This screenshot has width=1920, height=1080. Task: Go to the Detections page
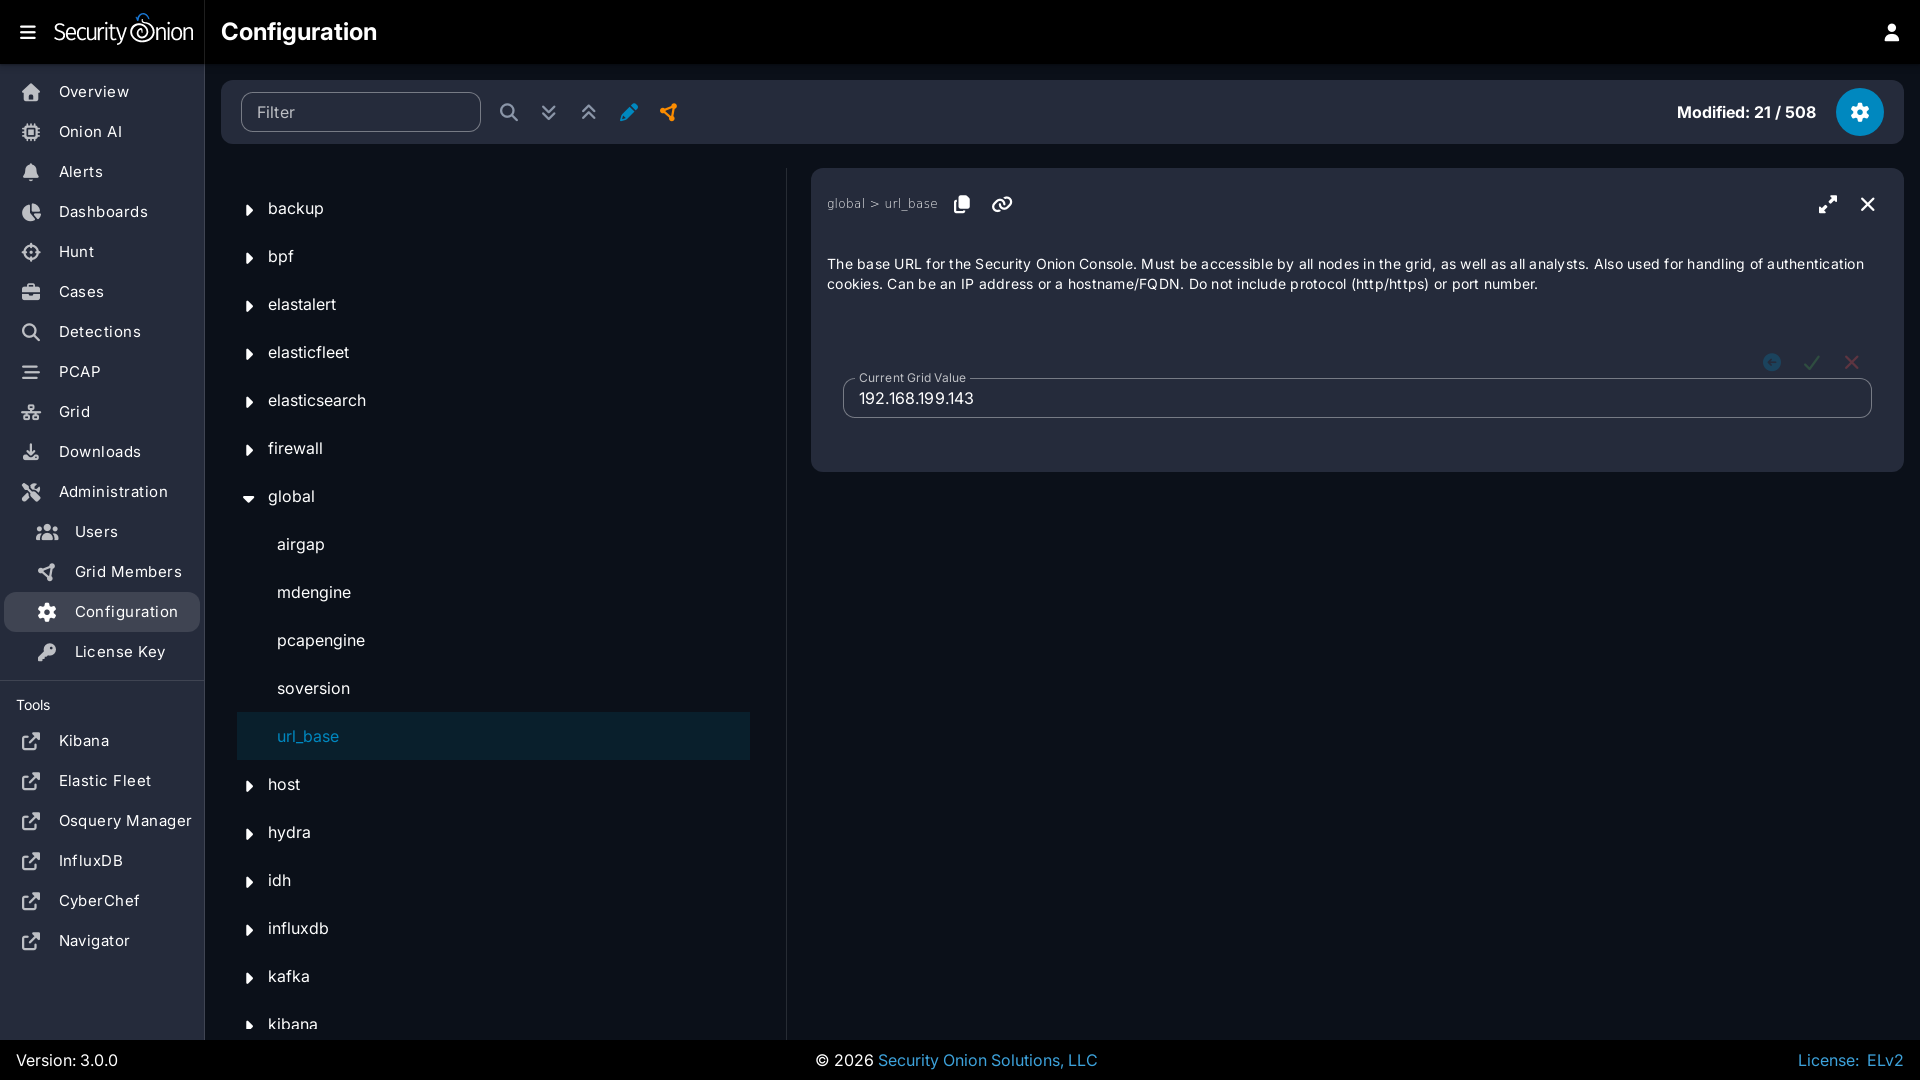(x=99, y=332)
